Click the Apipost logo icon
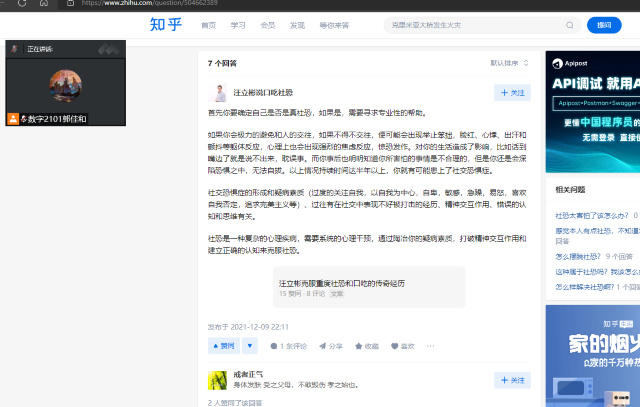 pyautogui.click(x=557, y=63)
